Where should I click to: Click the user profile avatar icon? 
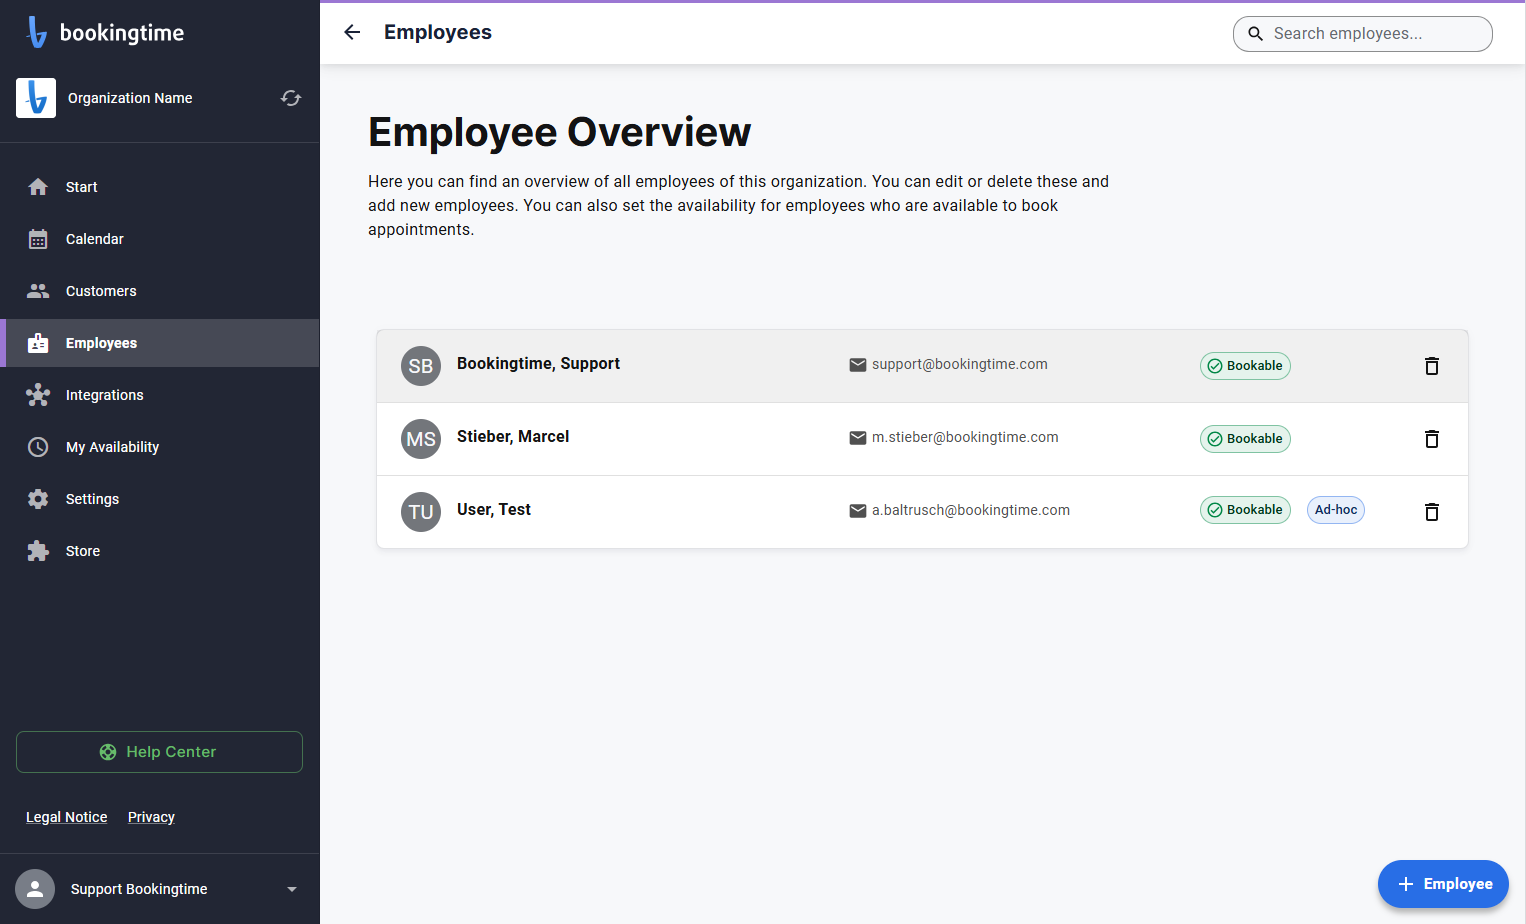pos(35,889)
